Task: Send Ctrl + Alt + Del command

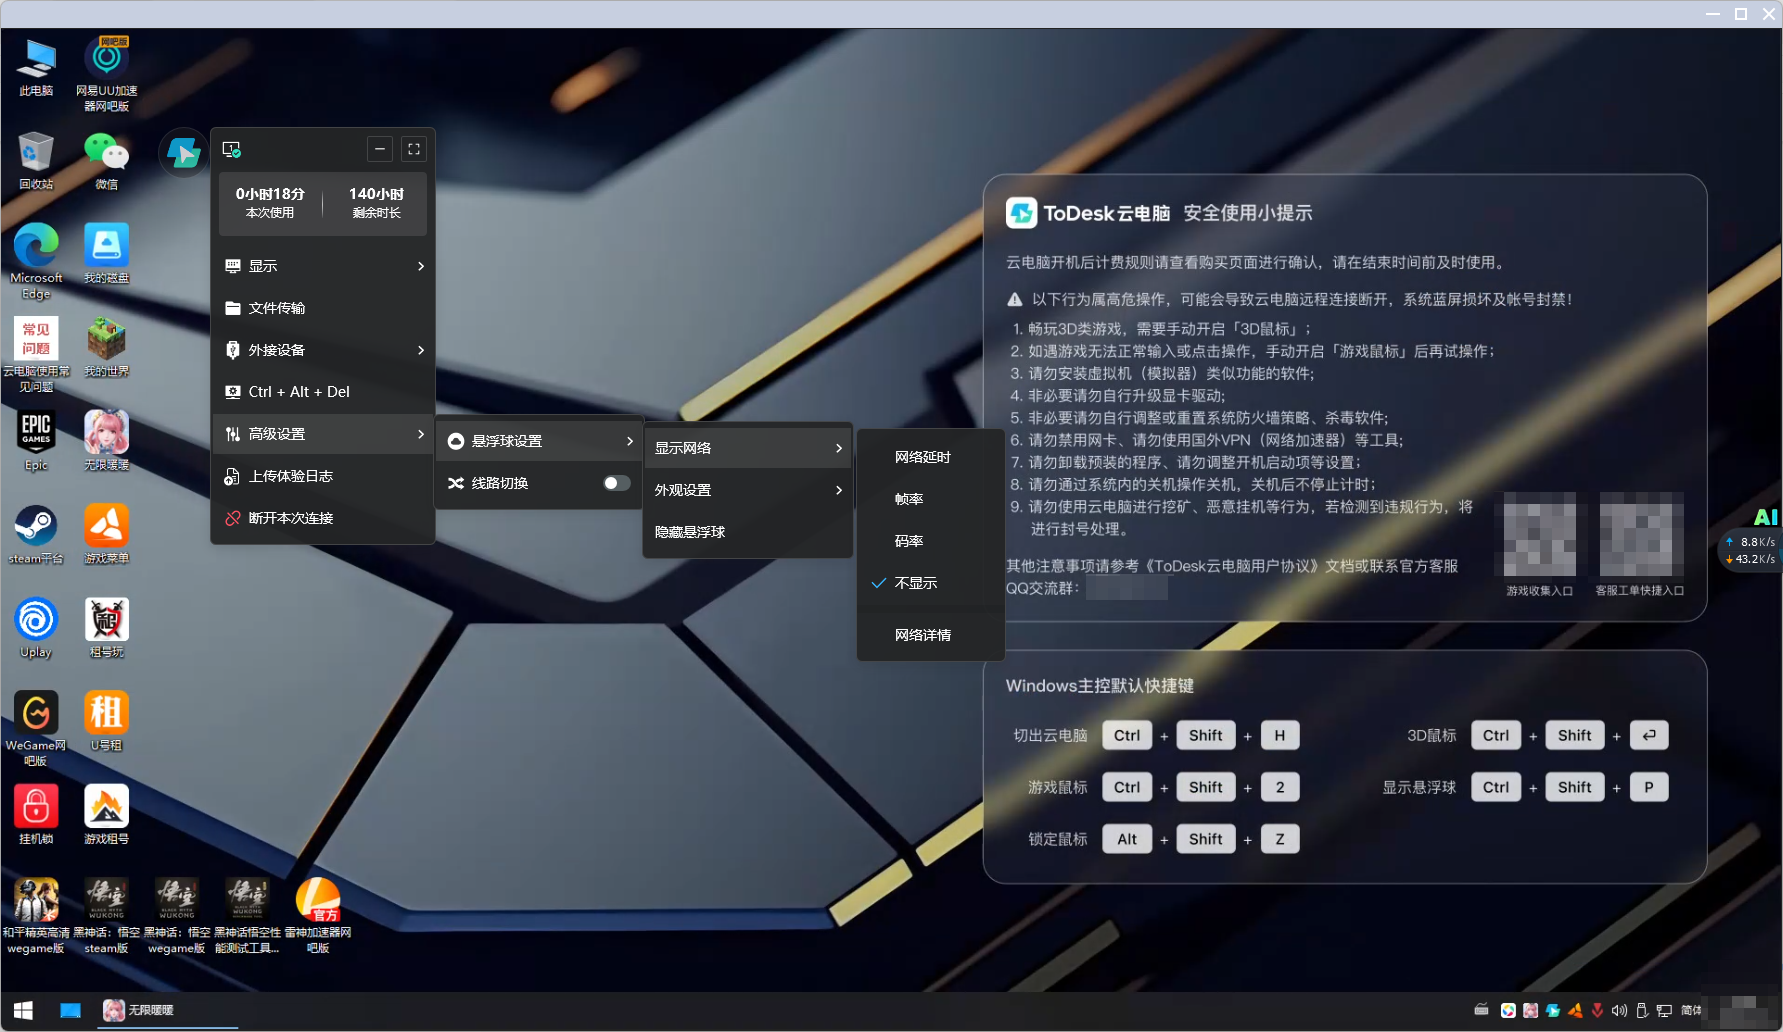Action: [323, 392]
